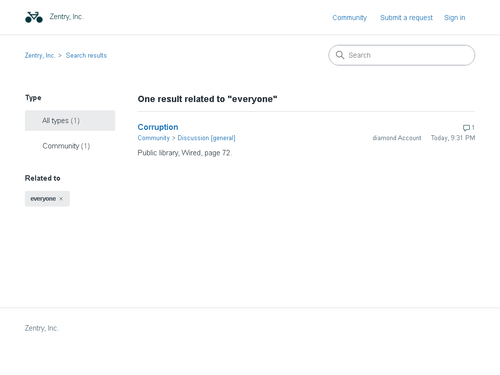Click the Sign in link
The width and height of the screenshot is (500, 375).
click(454, 18)
